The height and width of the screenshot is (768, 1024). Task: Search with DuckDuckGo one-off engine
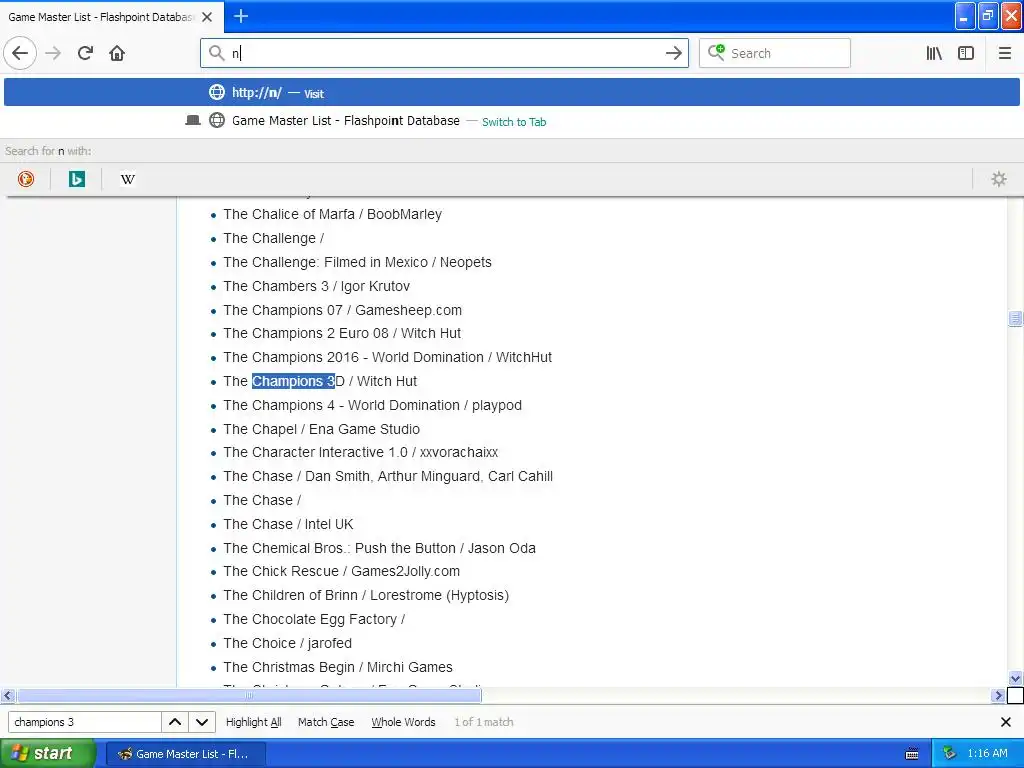coord(26,179)
